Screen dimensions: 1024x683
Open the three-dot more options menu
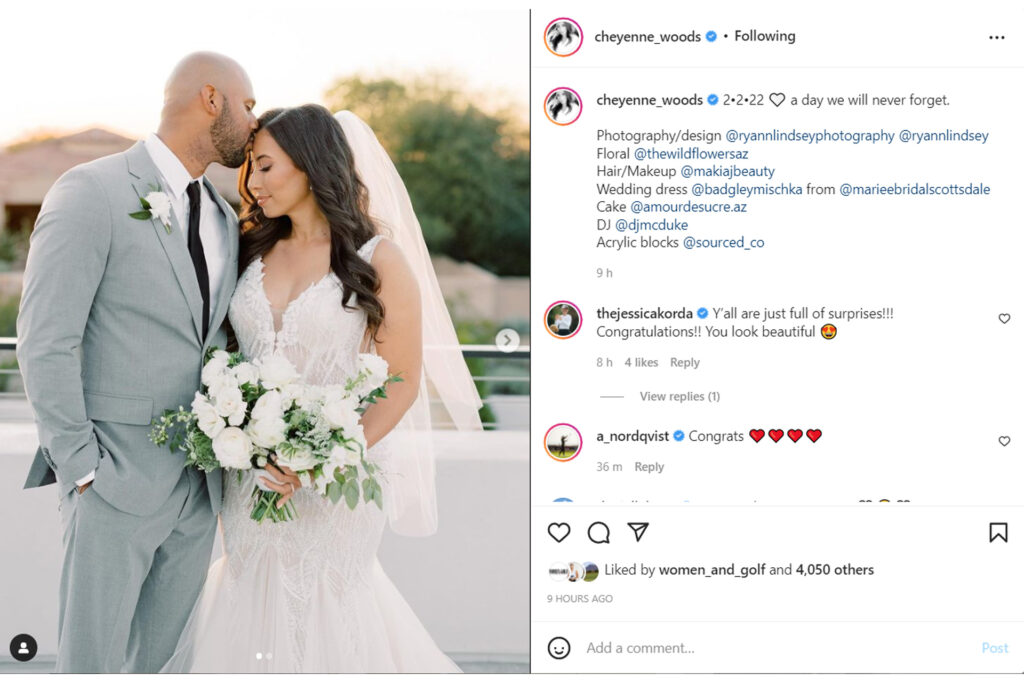coord(997,37)
